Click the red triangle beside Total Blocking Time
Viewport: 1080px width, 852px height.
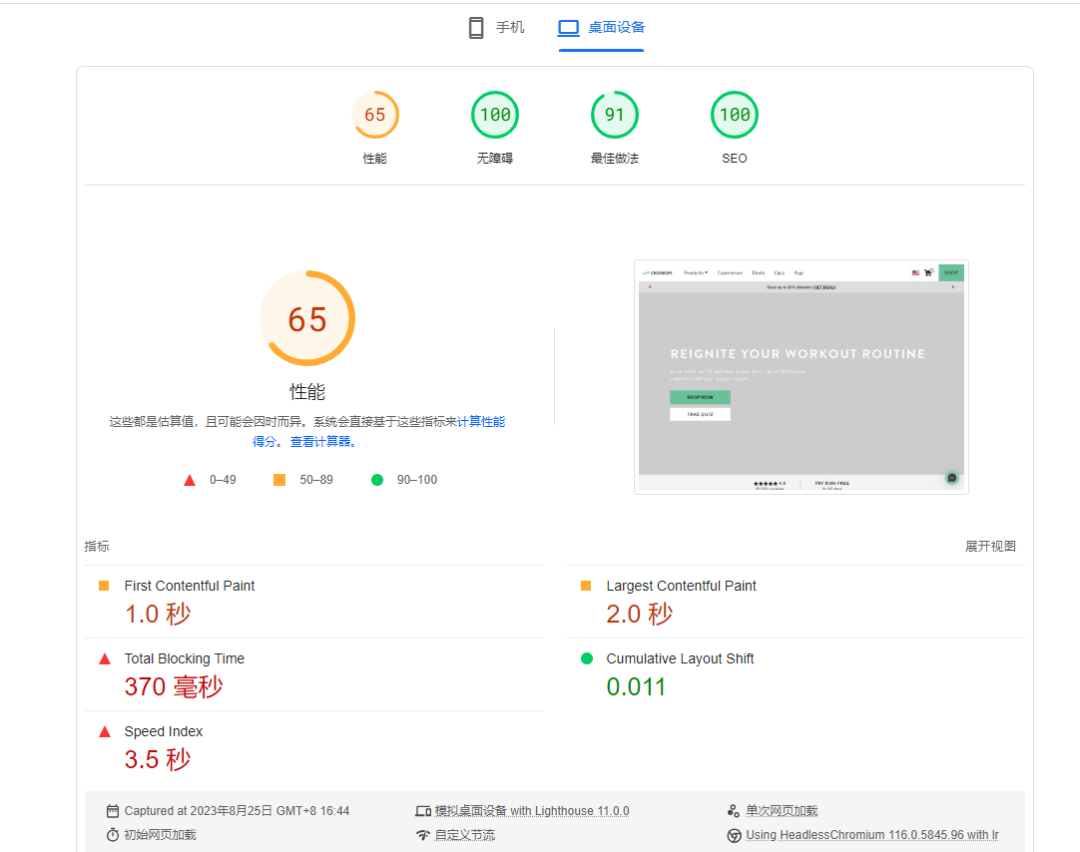point(104,659)
